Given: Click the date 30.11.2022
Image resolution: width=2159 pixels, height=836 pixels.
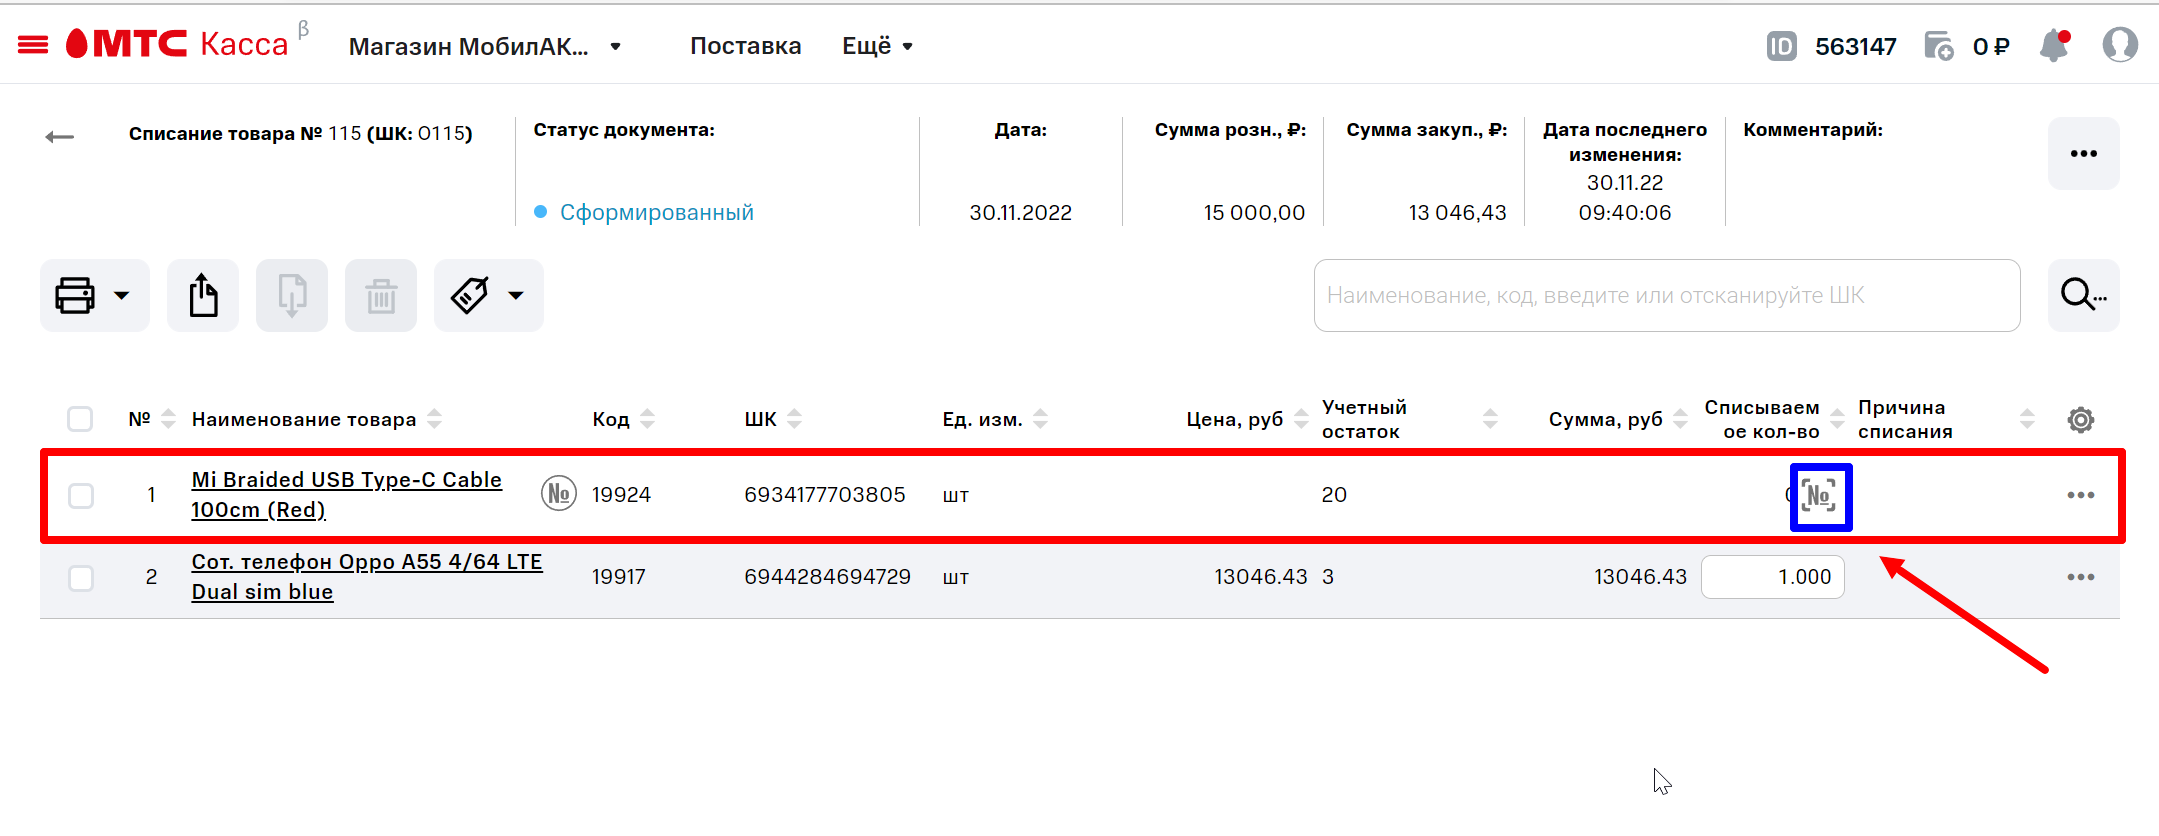Looking at the screenshot, I should click(1020, 212).
